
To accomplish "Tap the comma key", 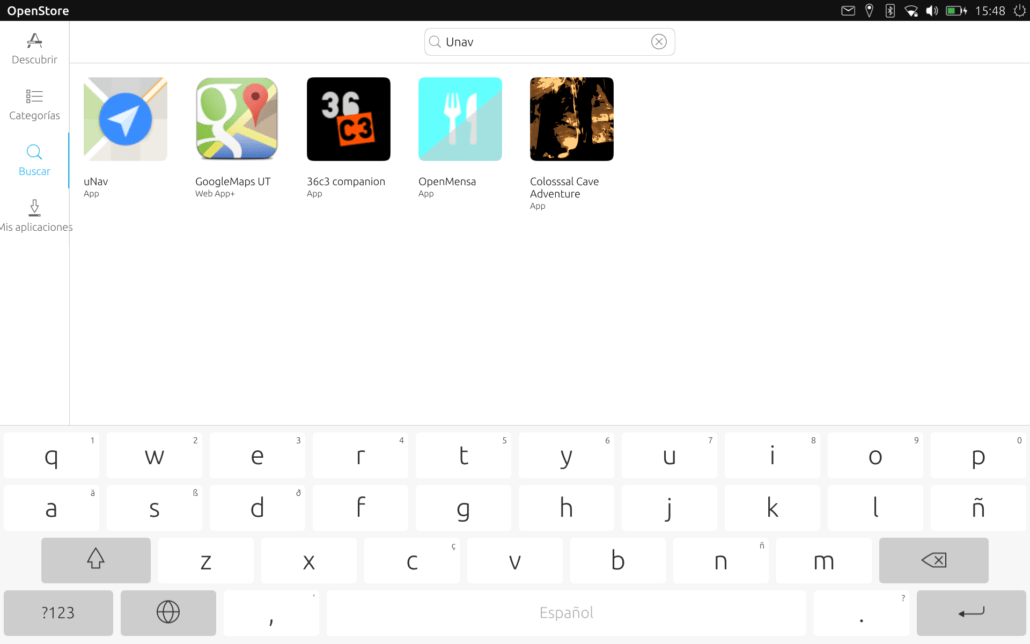I will click(x=271, y=612).
